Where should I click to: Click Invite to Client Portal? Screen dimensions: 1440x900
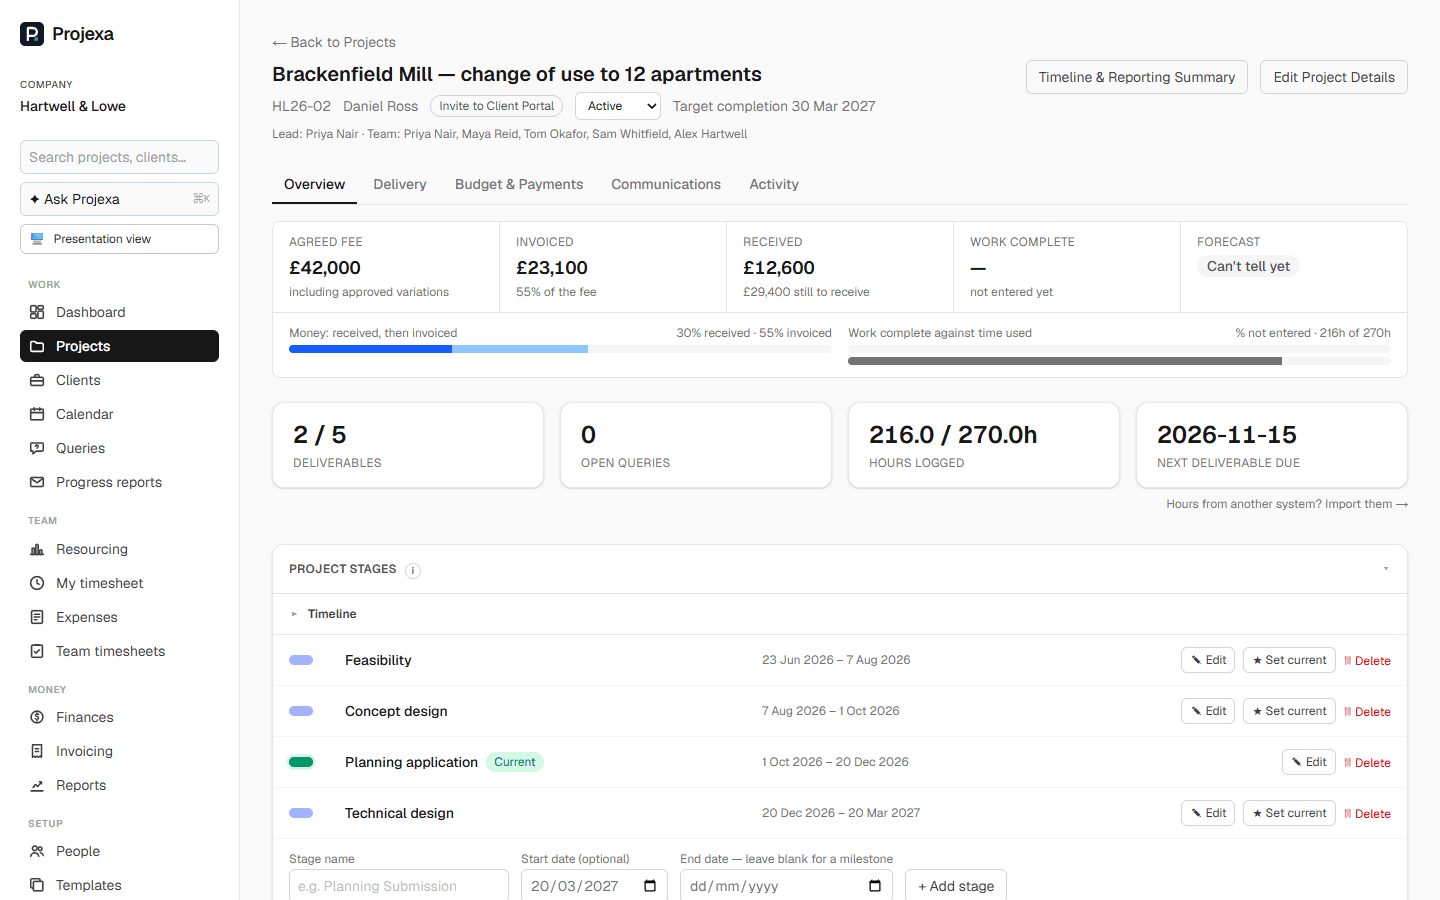(497, 106)
